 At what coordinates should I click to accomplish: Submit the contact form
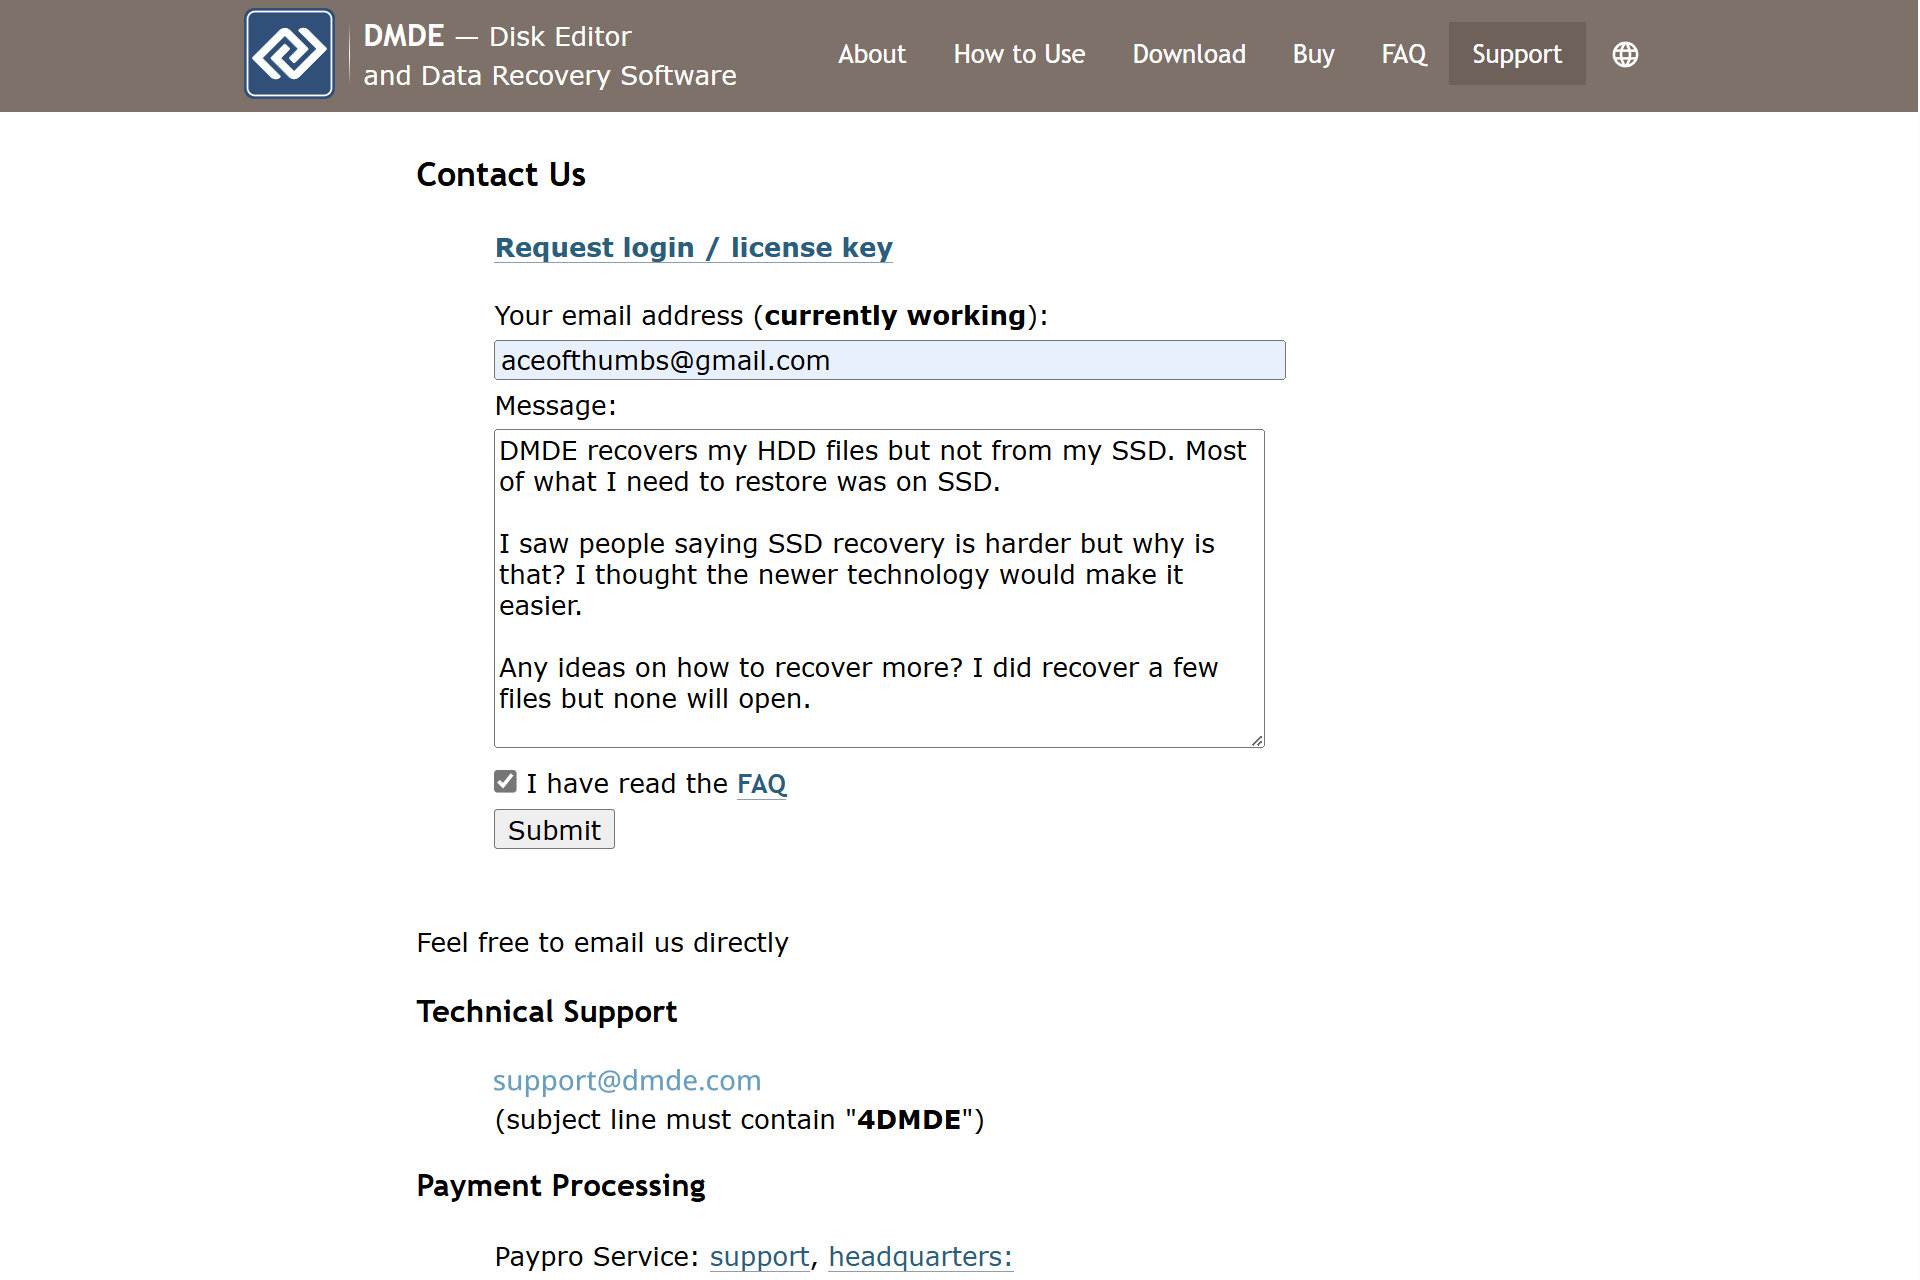pyautogui.click(x=553, y=830)
